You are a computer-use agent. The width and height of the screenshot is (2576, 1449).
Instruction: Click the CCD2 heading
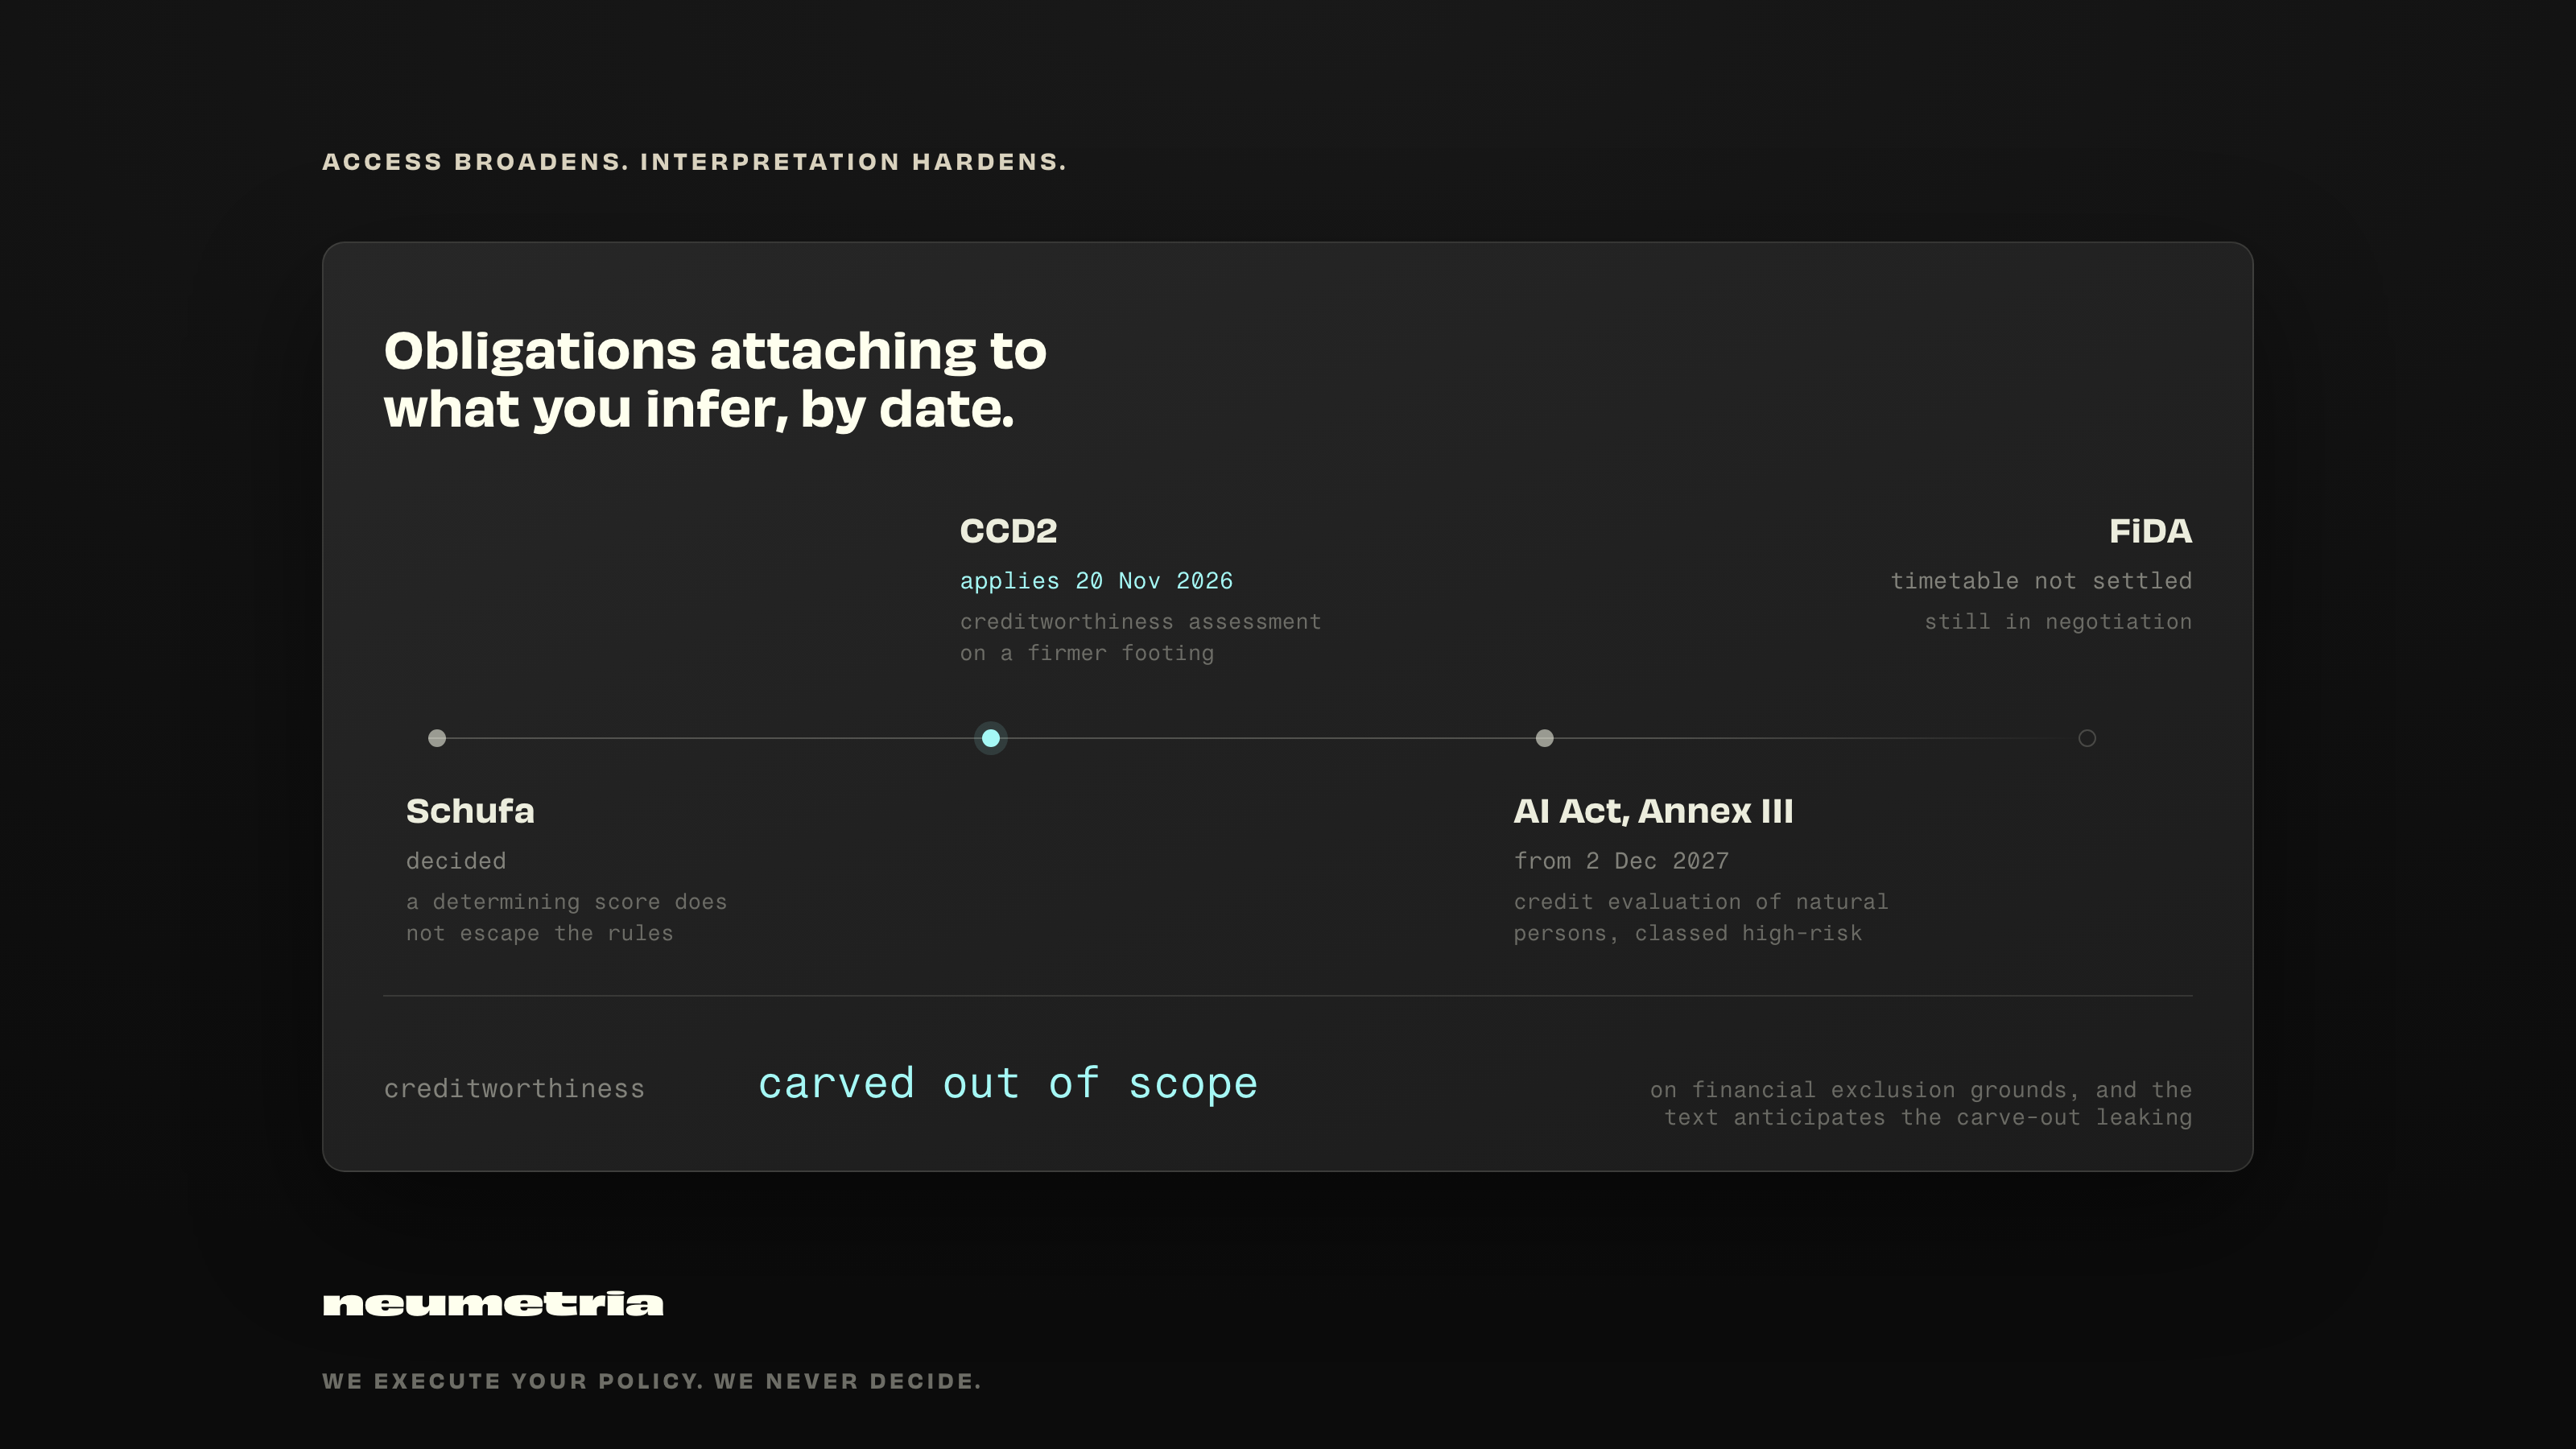[x=1008, y=531]
